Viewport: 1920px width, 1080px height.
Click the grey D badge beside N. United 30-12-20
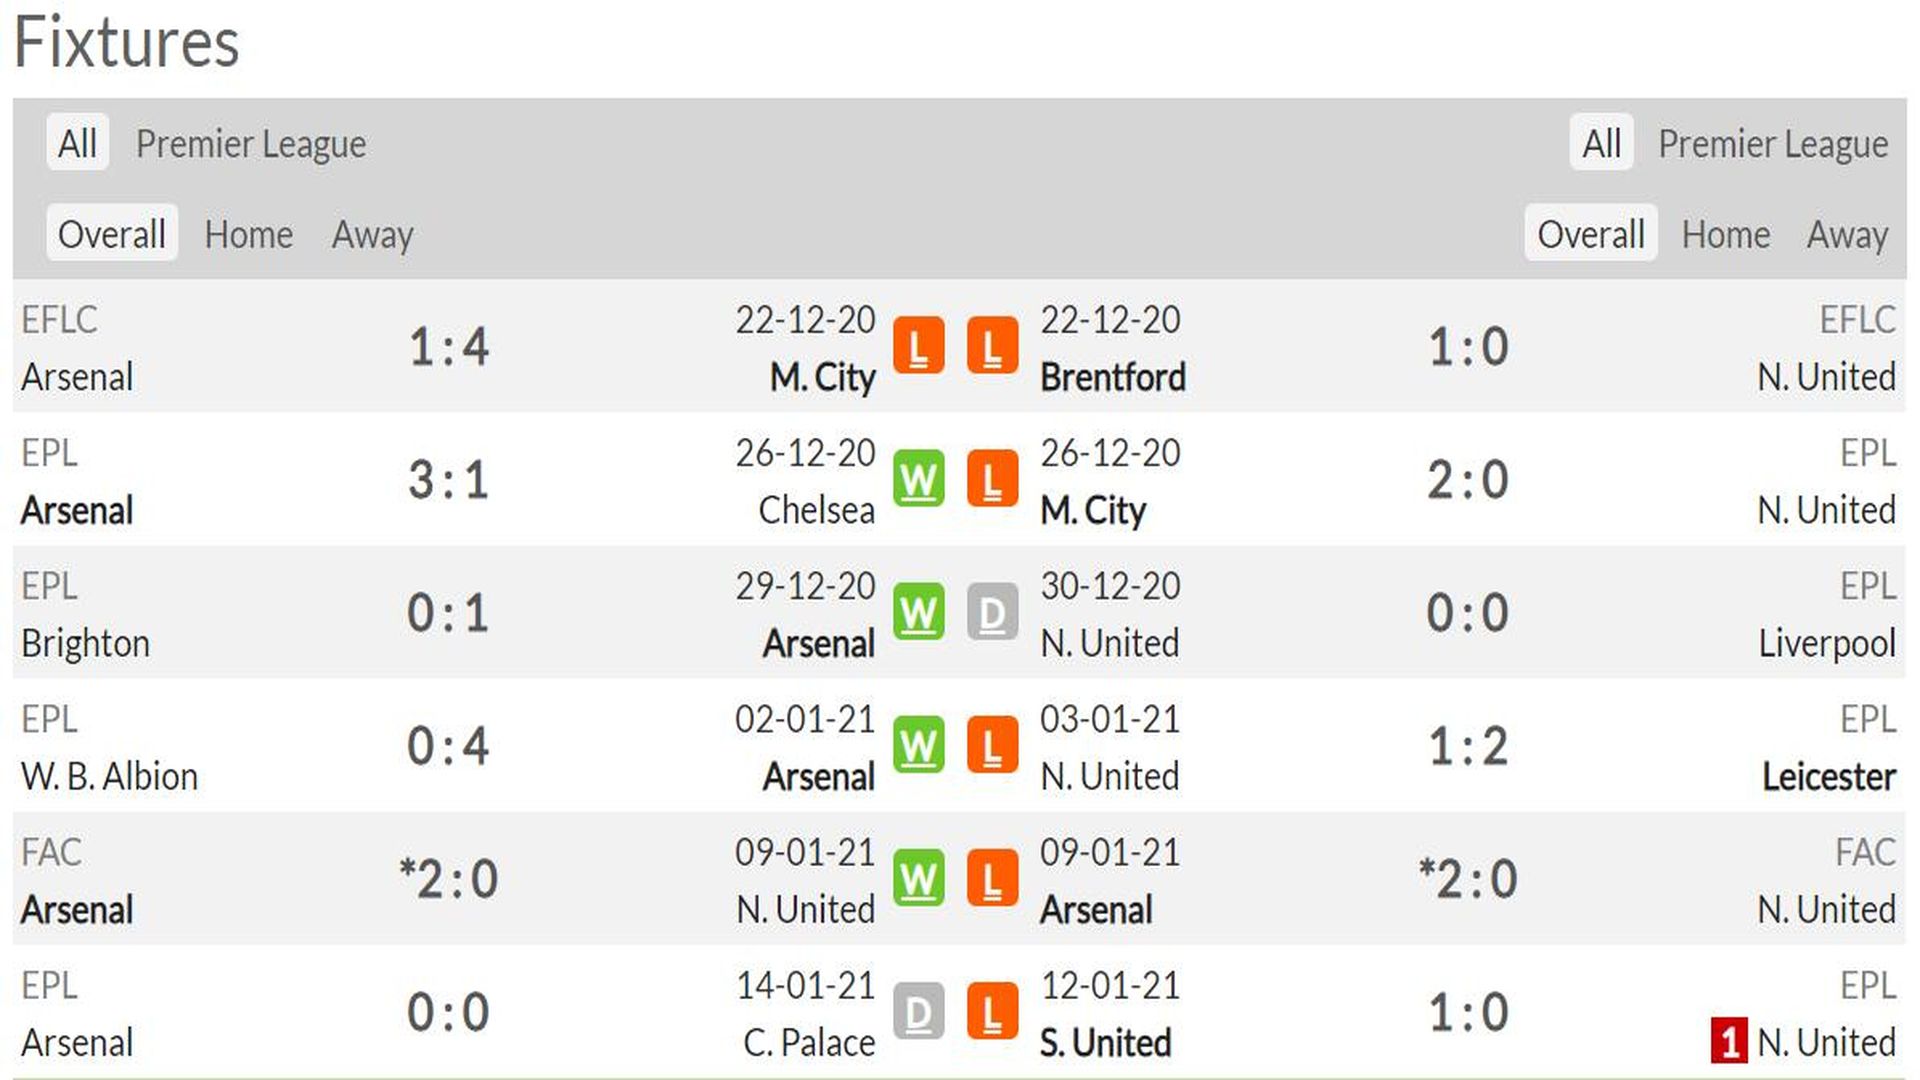tap(992, 612)
